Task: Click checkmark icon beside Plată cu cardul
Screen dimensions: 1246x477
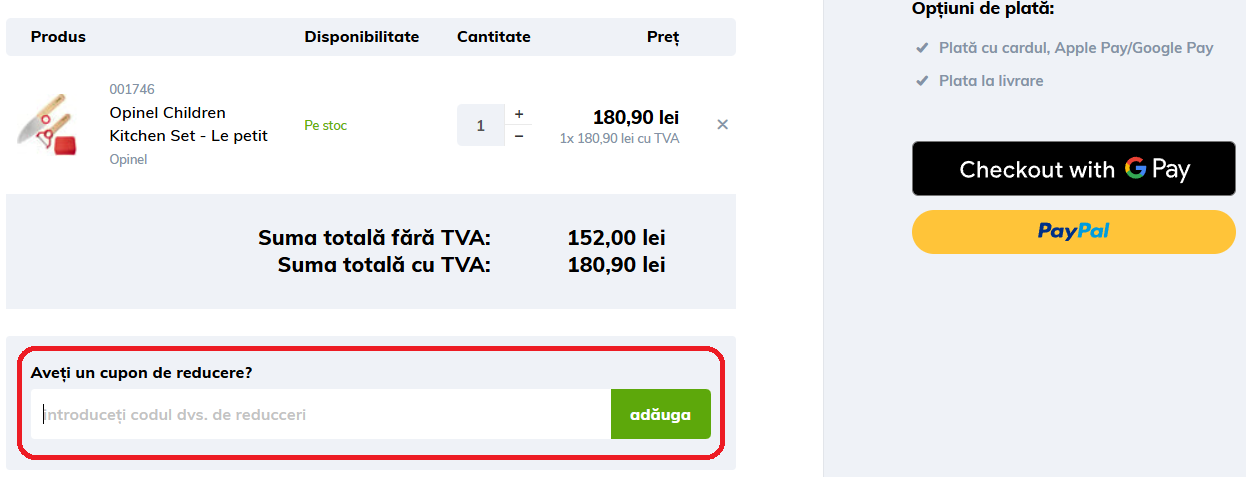Action: pos(922,48)
